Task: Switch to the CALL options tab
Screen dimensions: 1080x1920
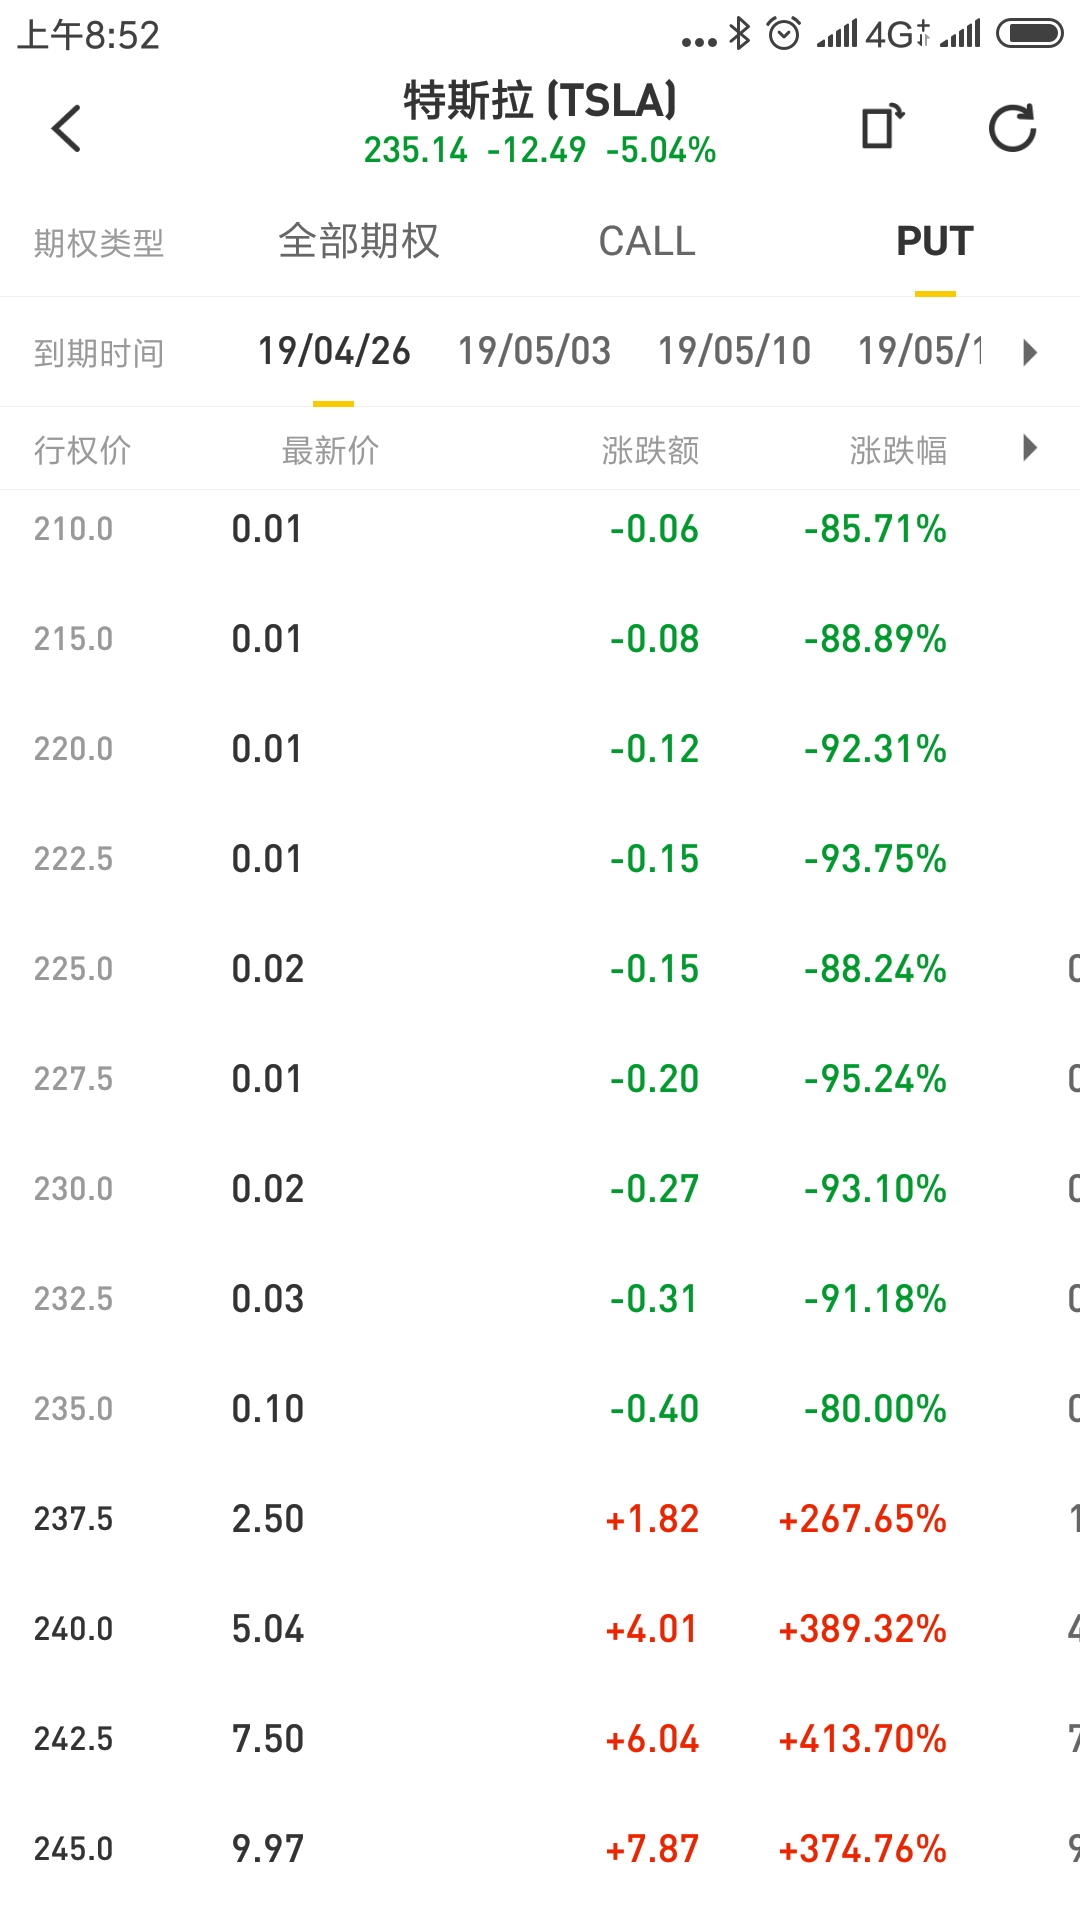Action: tap(646, 242)
